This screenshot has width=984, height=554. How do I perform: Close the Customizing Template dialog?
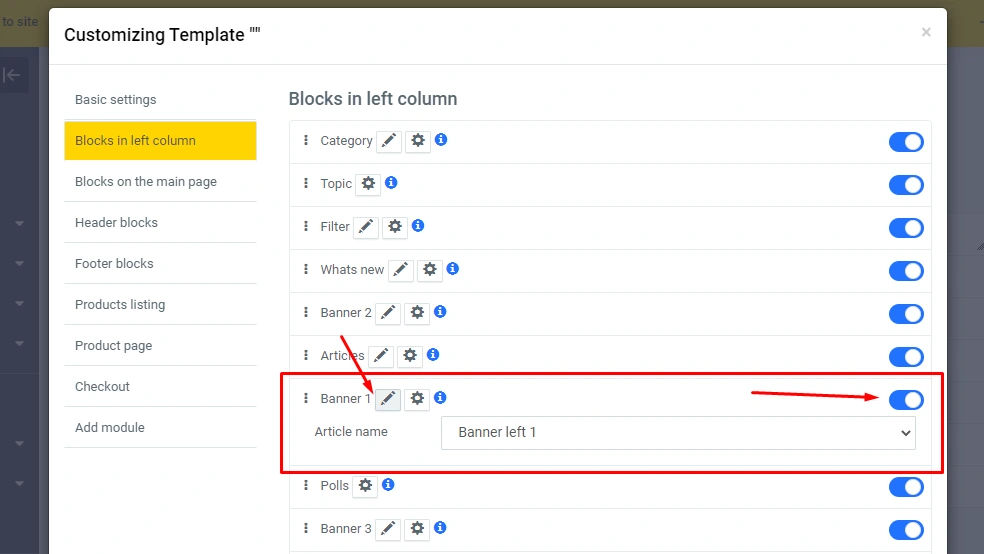pos(926,33)
